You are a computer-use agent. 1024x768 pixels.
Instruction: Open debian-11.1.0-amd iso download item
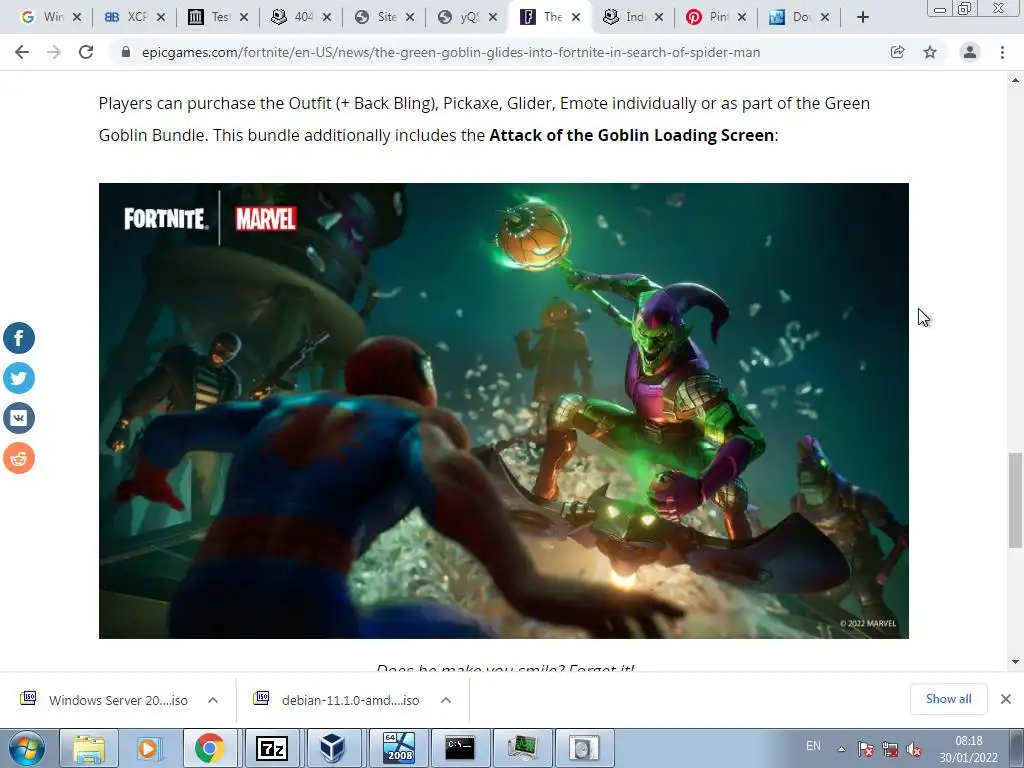point(337,700)
